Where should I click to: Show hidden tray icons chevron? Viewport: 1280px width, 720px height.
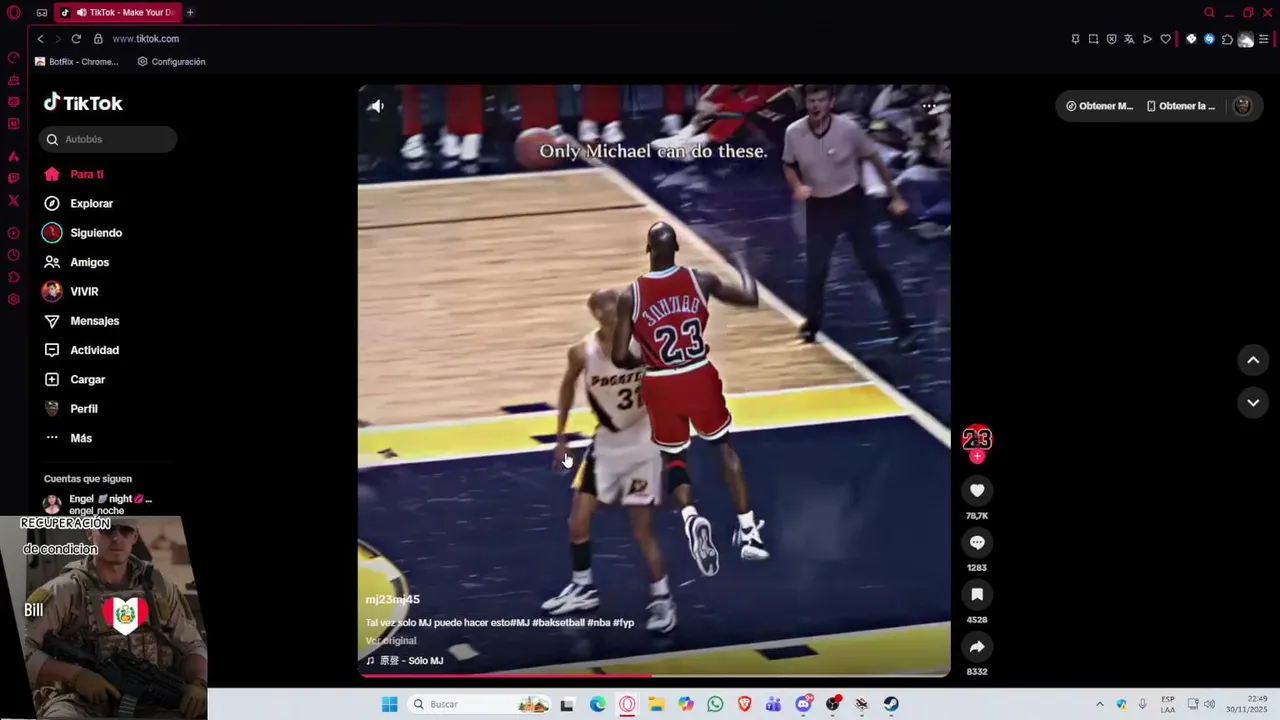(x=1100, y=704)
